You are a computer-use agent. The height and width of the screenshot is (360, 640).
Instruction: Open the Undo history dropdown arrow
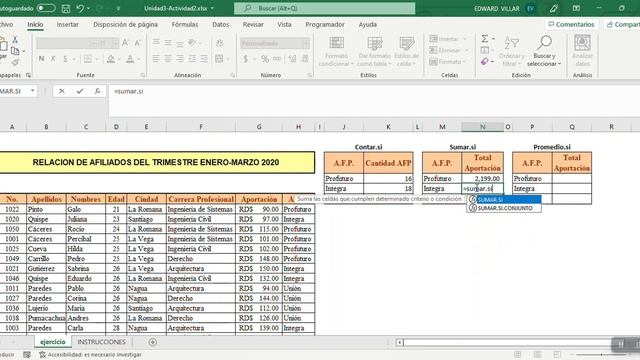click(x=89, y=8)
